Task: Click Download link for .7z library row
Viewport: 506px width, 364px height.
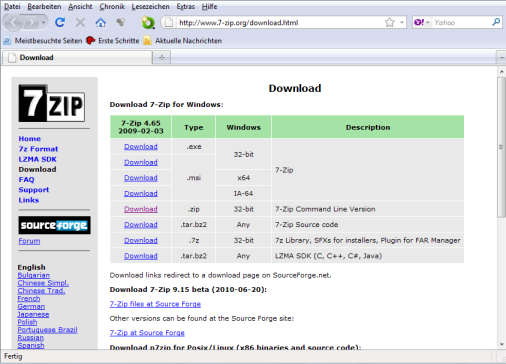Action: (141, 241)
